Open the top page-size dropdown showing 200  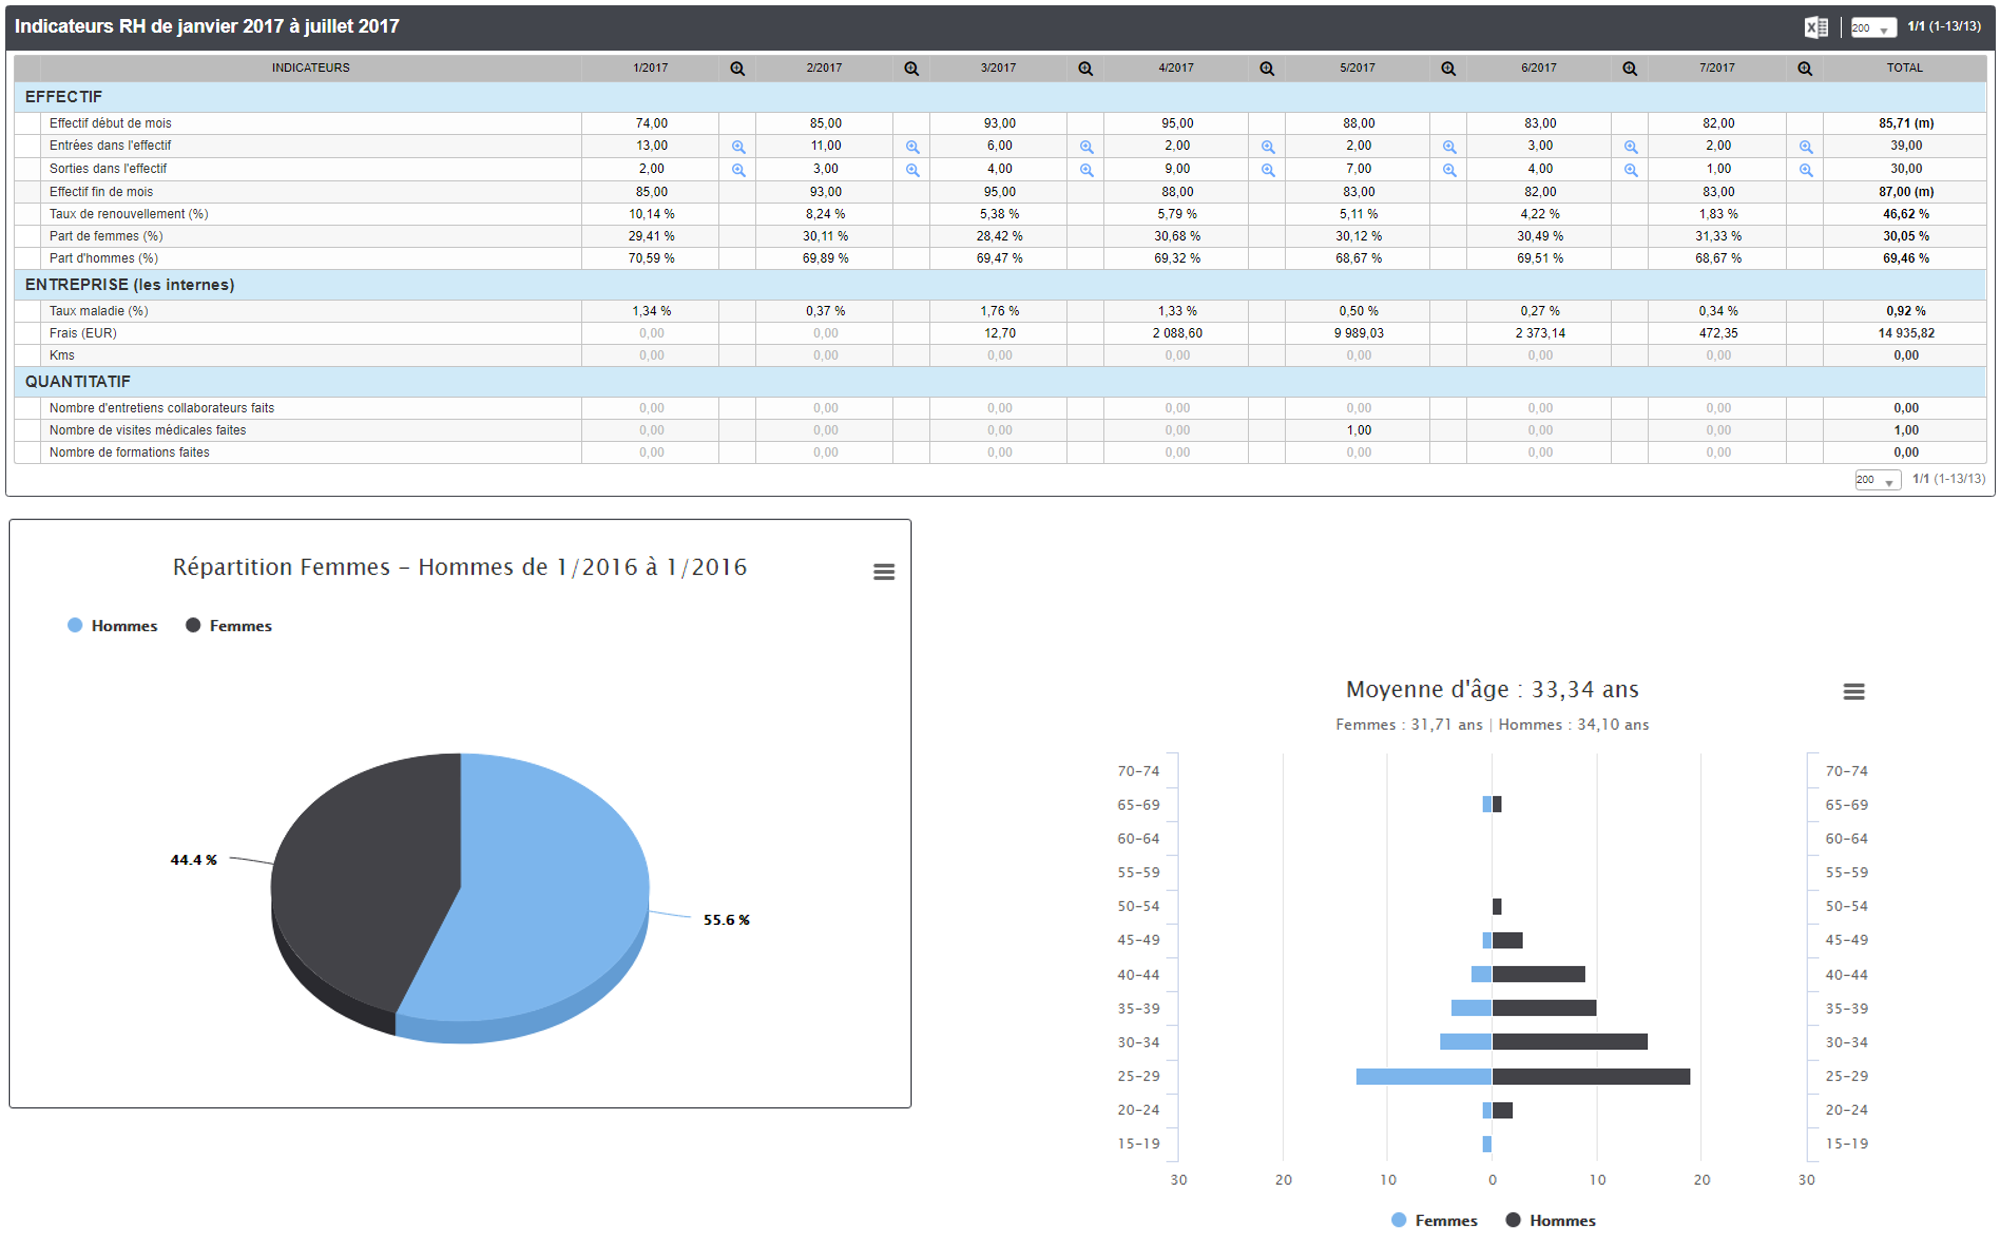coord(1872,28)
